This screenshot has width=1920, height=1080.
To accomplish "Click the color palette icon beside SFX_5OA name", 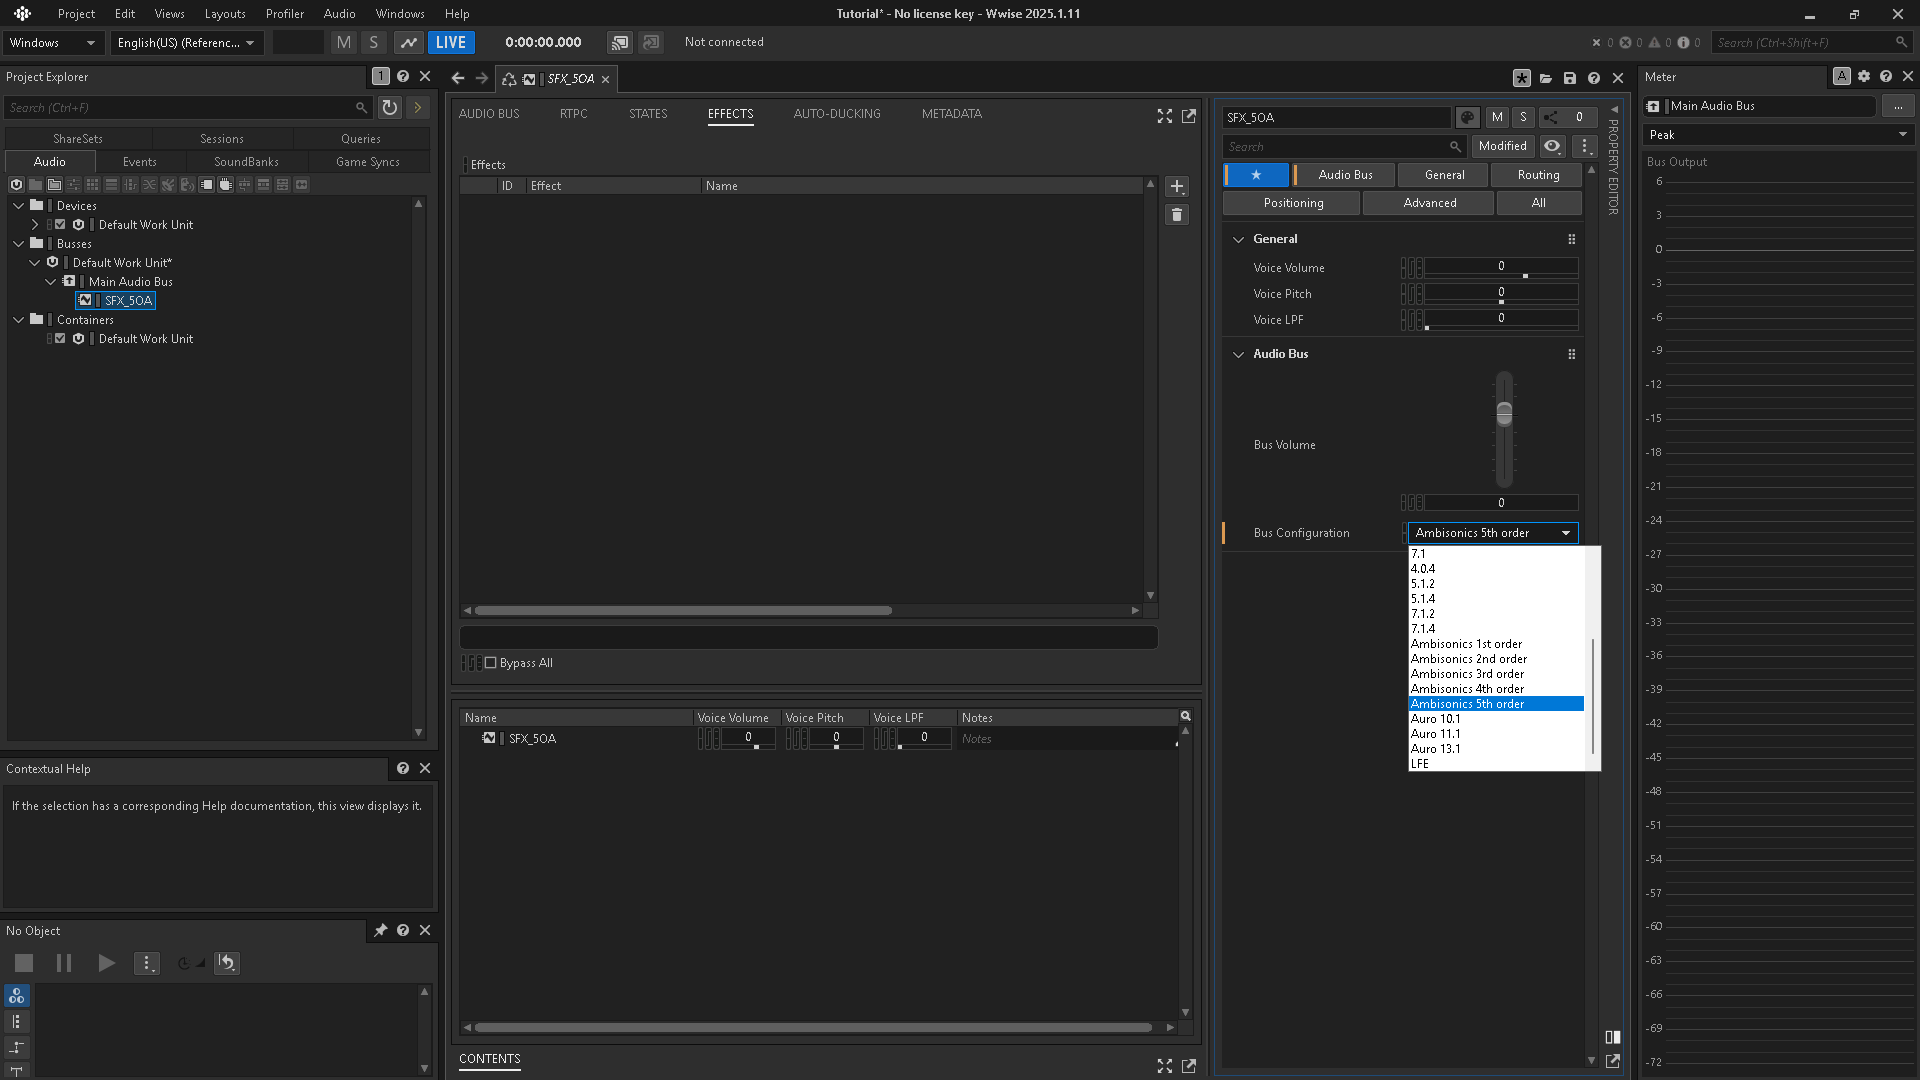I will click(x=1467, y=117).
